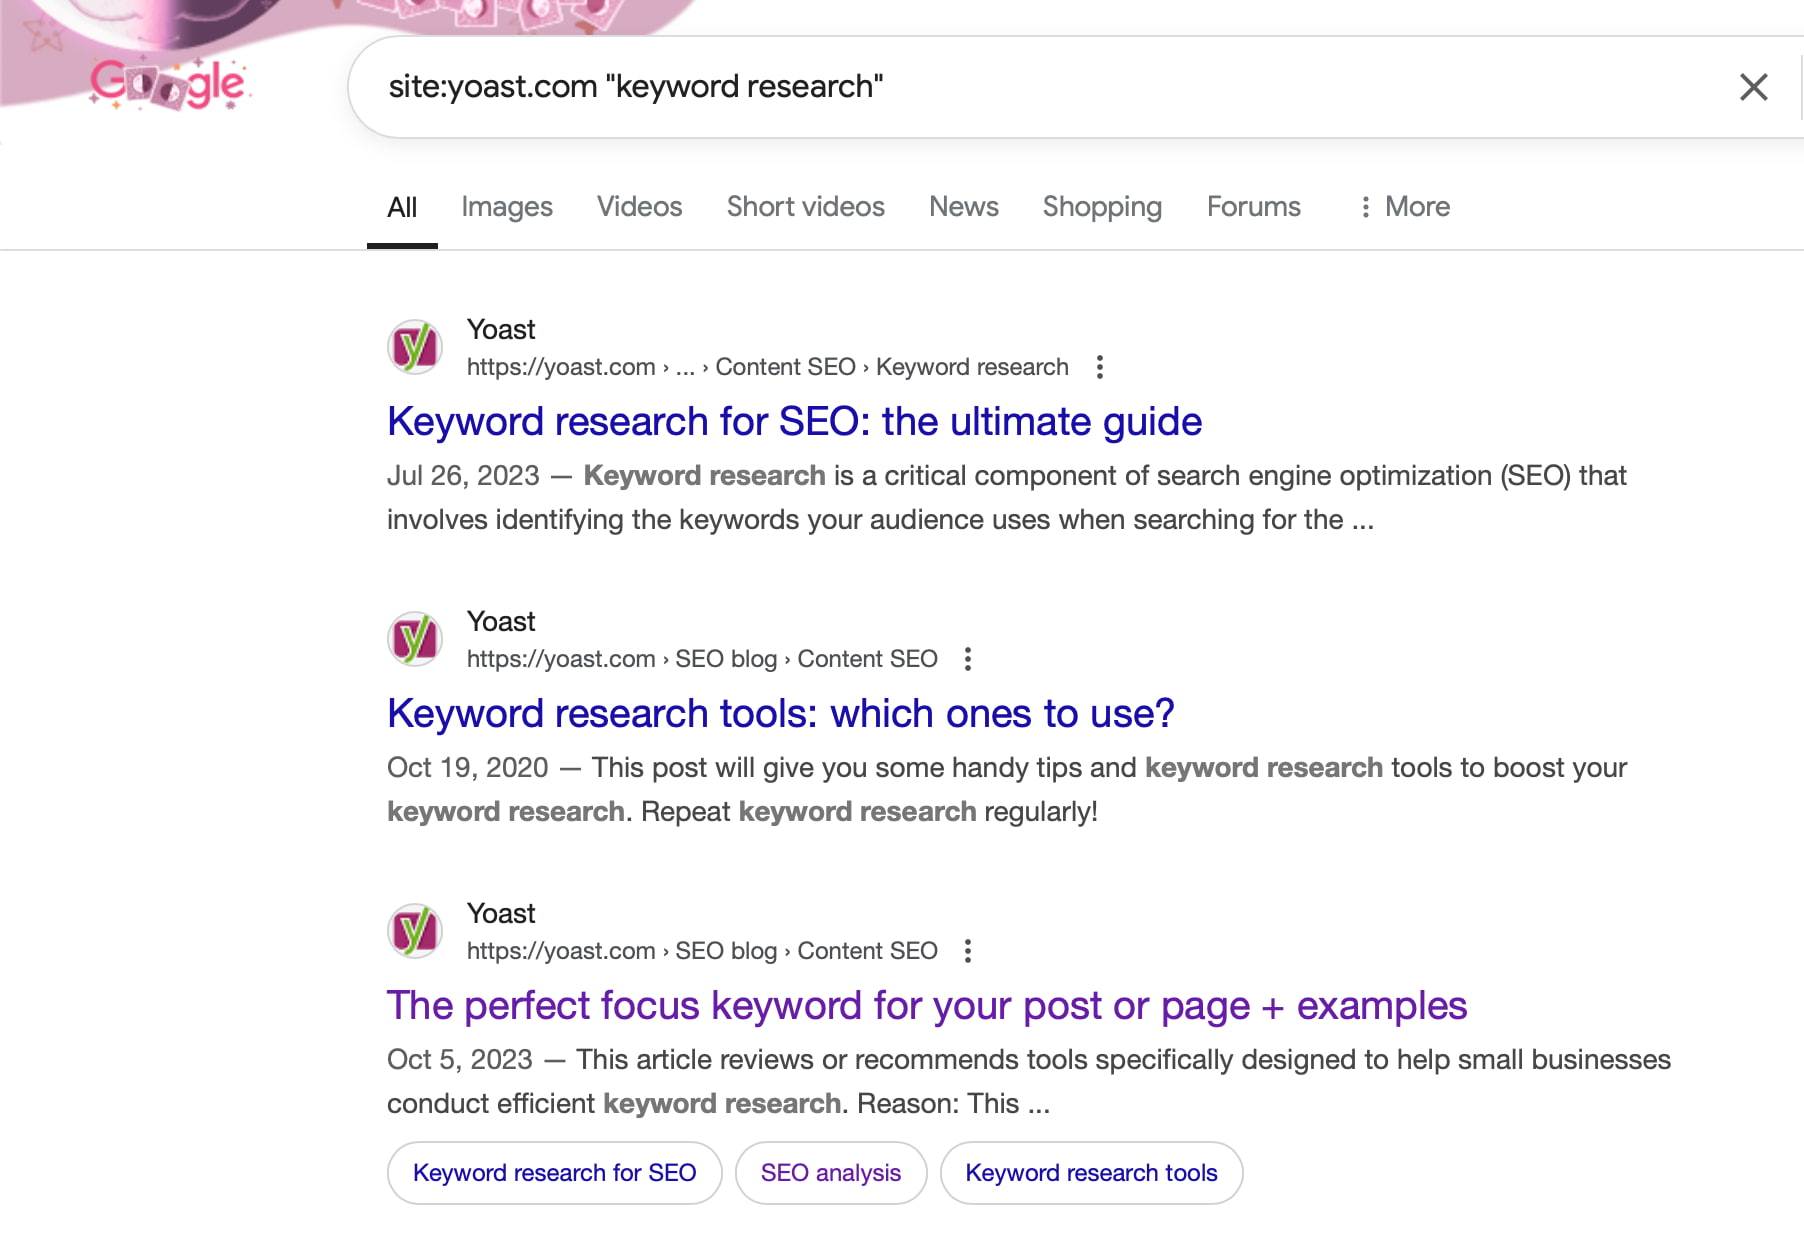Open the three-dot menu for the third result
Screen dimensions: 1804x1241
point(967,951)
